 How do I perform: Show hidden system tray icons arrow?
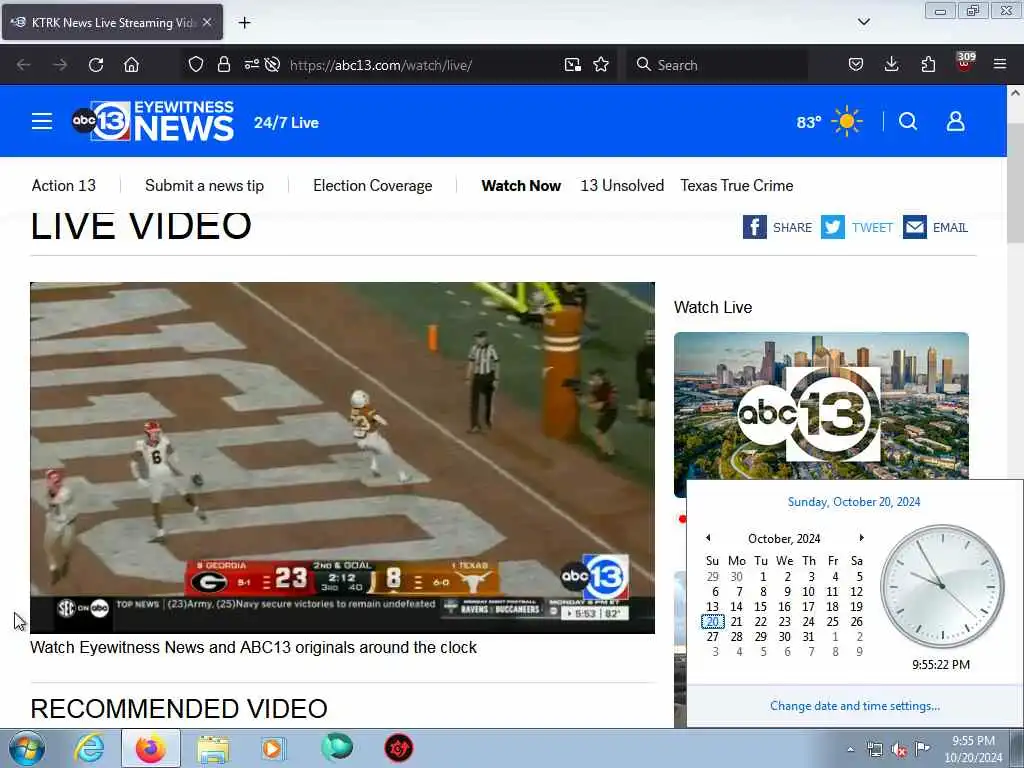pyautogui.click(x=850, y=749)
